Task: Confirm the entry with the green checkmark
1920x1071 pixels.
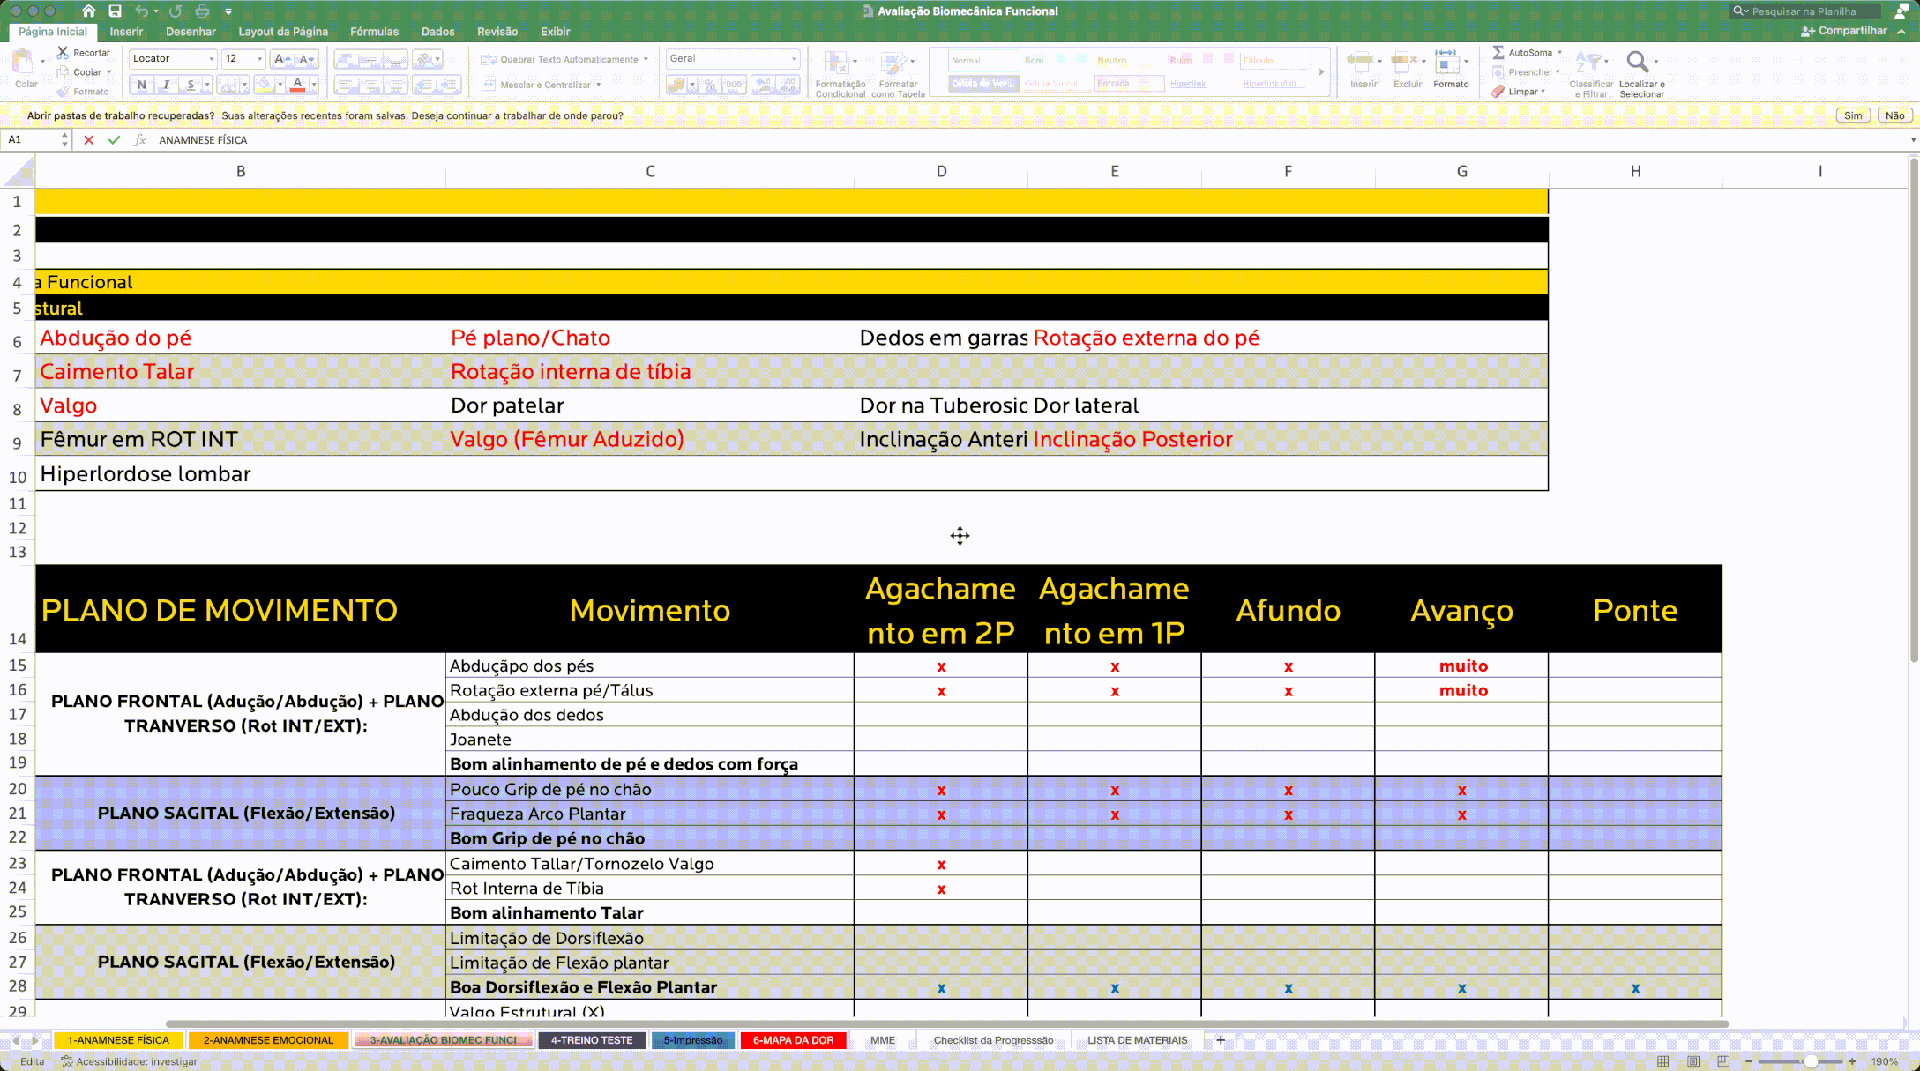Action: [x=114, y=140]
